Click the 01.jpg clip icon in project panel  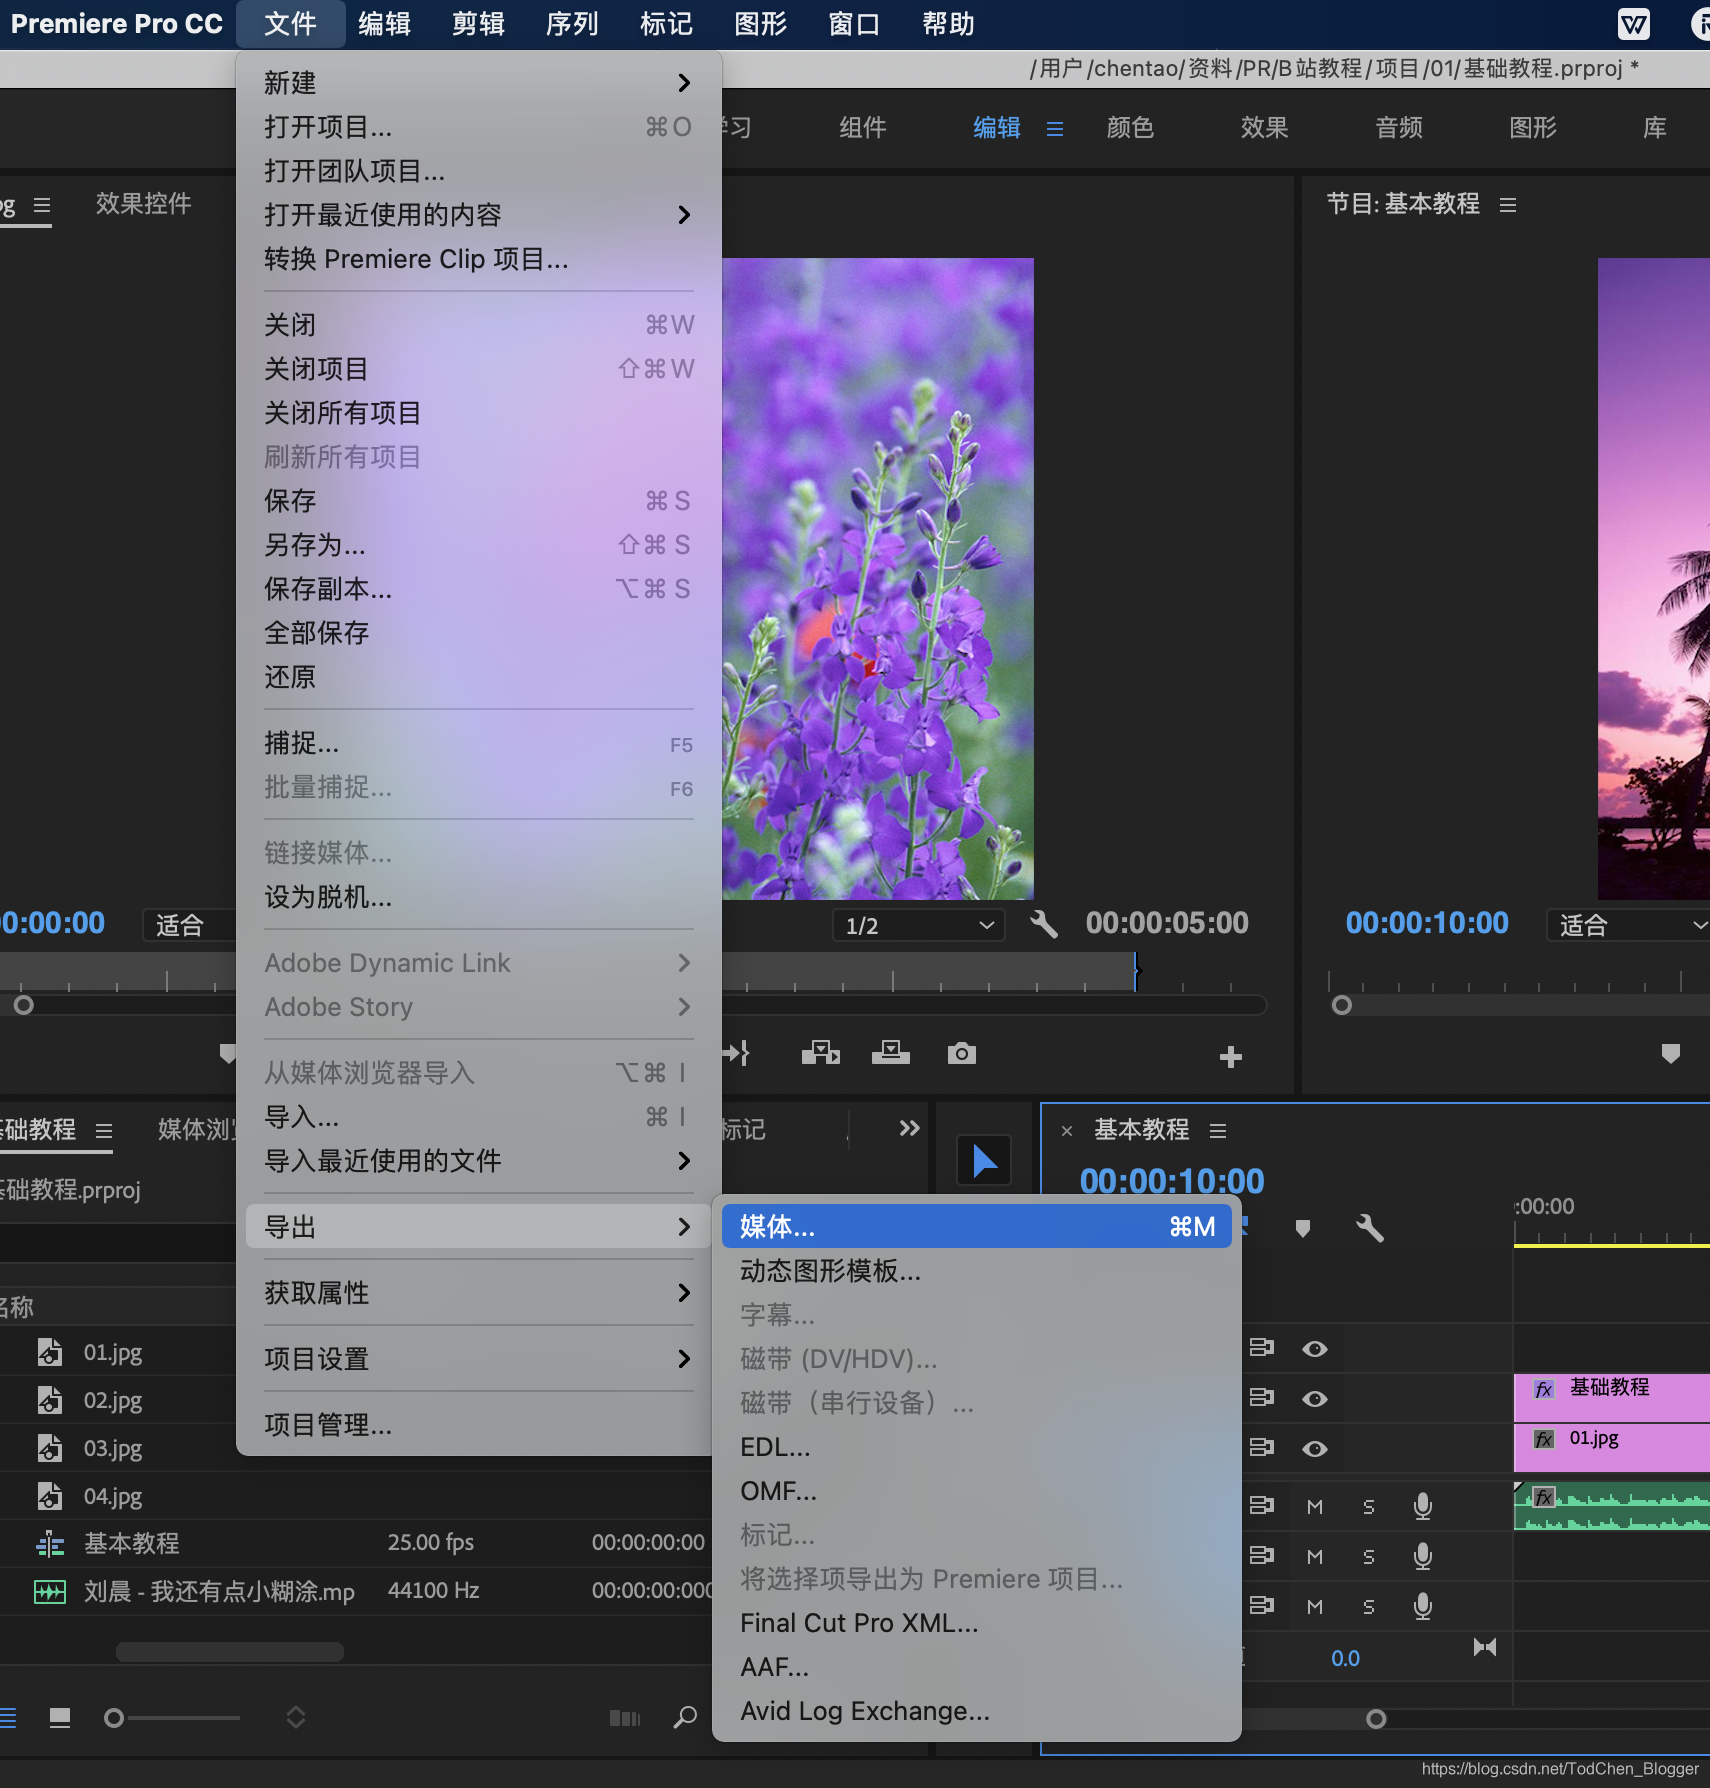50,1351
